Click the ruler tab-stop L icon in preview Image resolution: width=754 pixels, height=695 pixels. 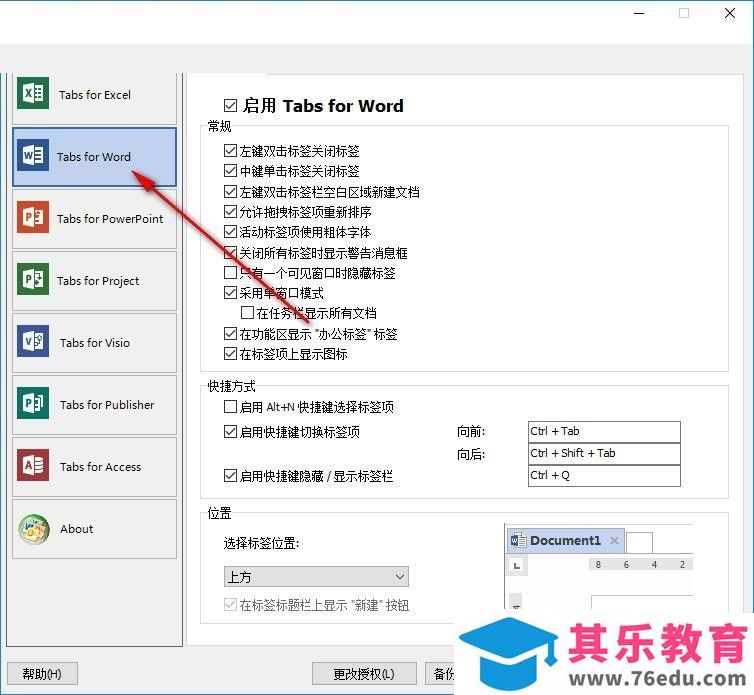[x=517, y=566]
